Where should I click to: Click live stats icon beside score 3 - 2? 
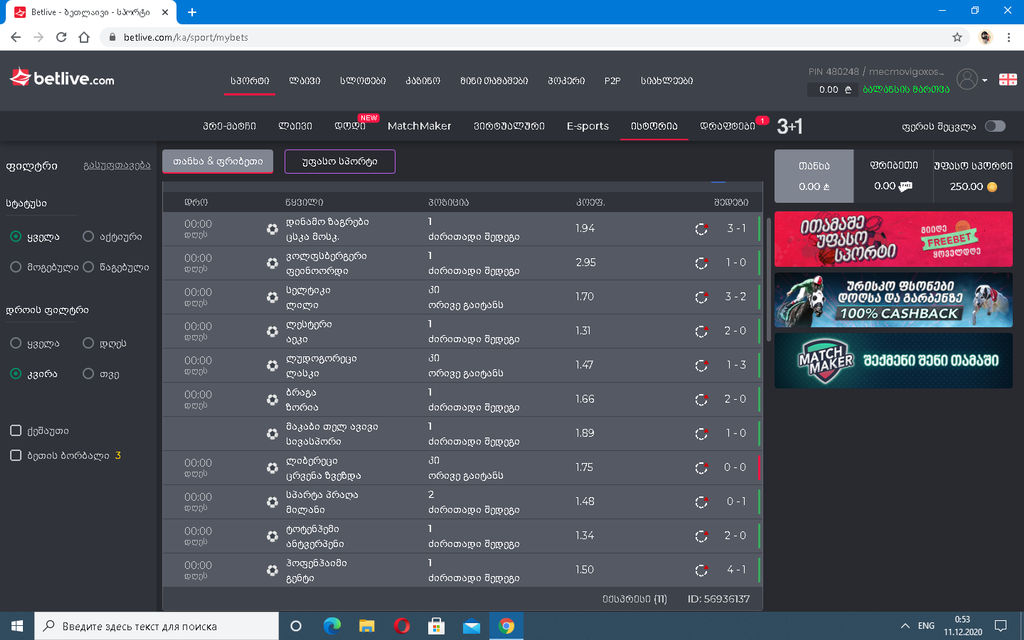point(701,296)
